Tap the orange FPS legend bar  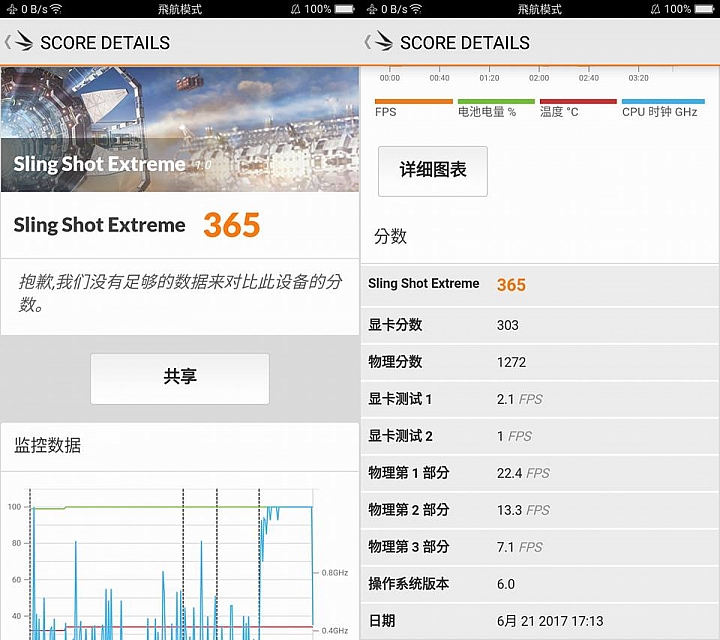pos(414,101)
